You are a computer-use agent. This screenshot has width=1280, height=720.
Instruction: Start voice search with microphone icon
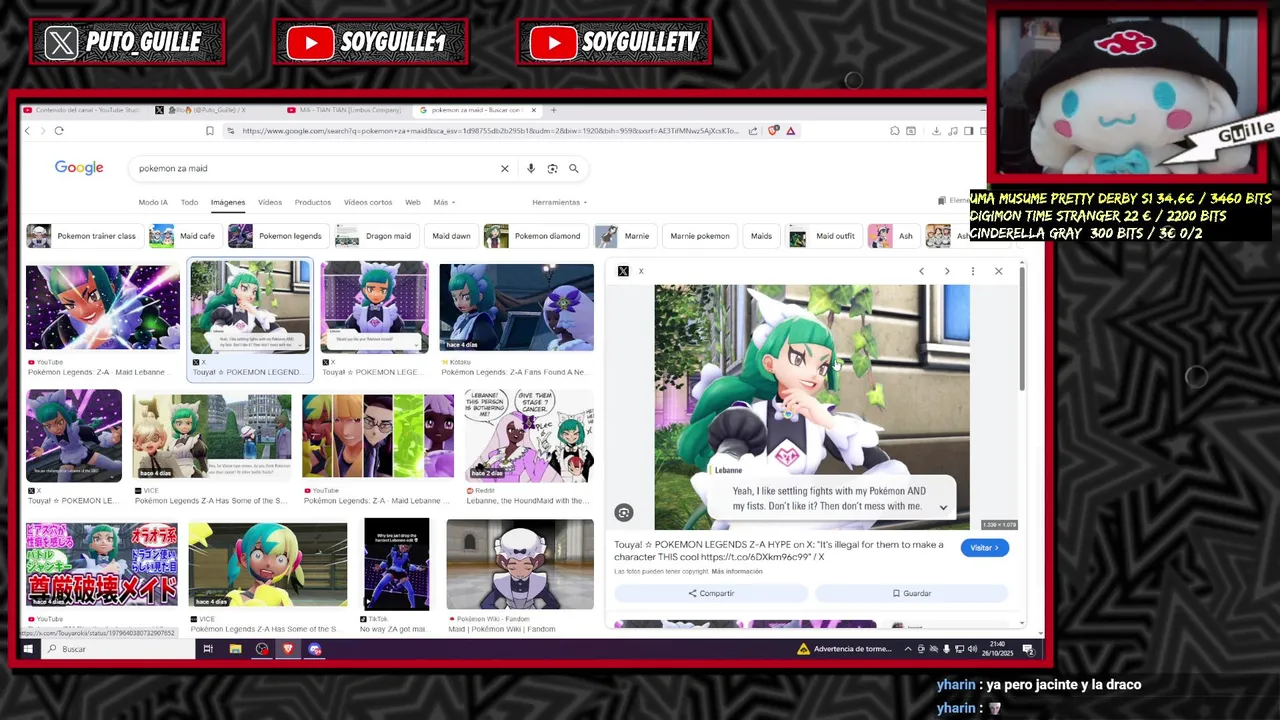coord(531,169)
